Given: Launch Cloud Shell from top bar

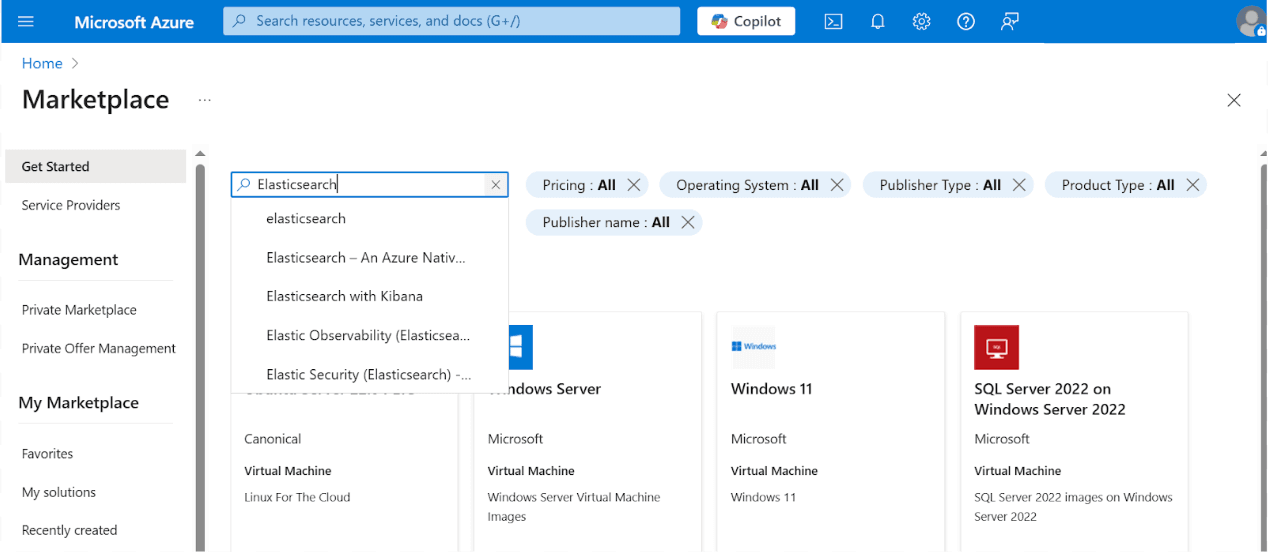Looking at the screenshot, I should point(833,21).
